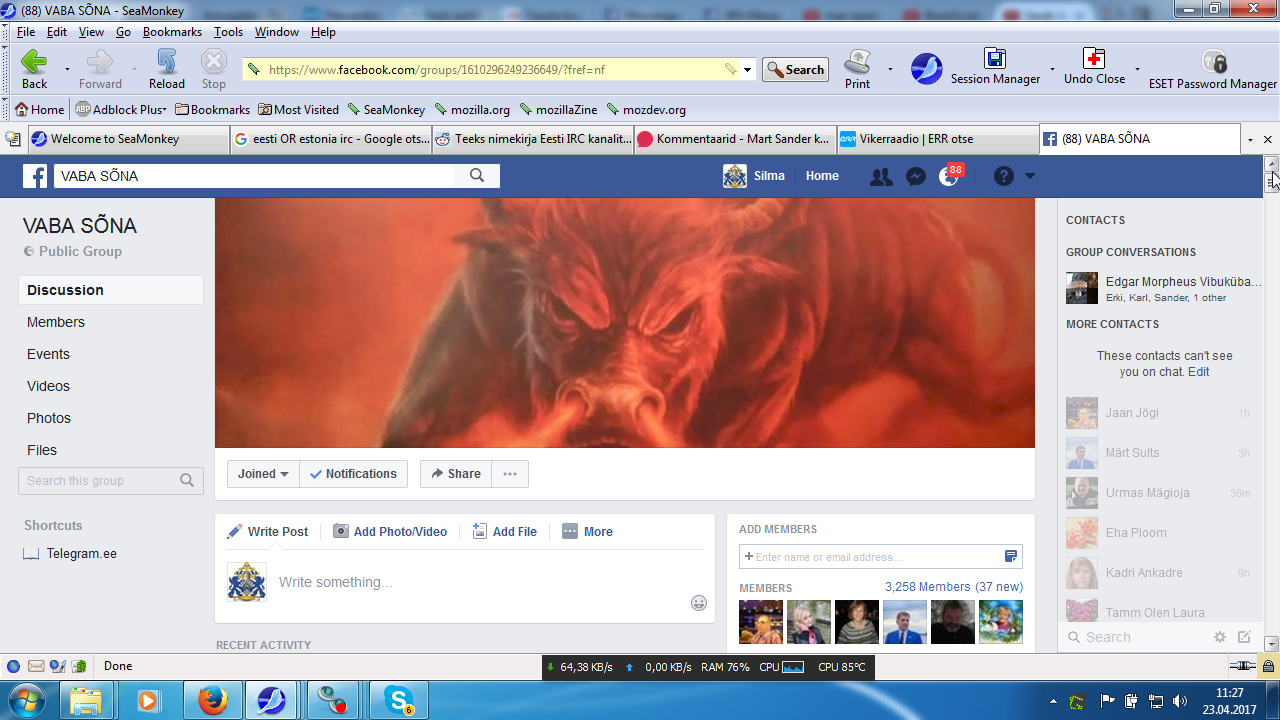Open Mail from the status bar envelope icon
1280x720 pixels.
pyautogui.click(x=36, y=666)
